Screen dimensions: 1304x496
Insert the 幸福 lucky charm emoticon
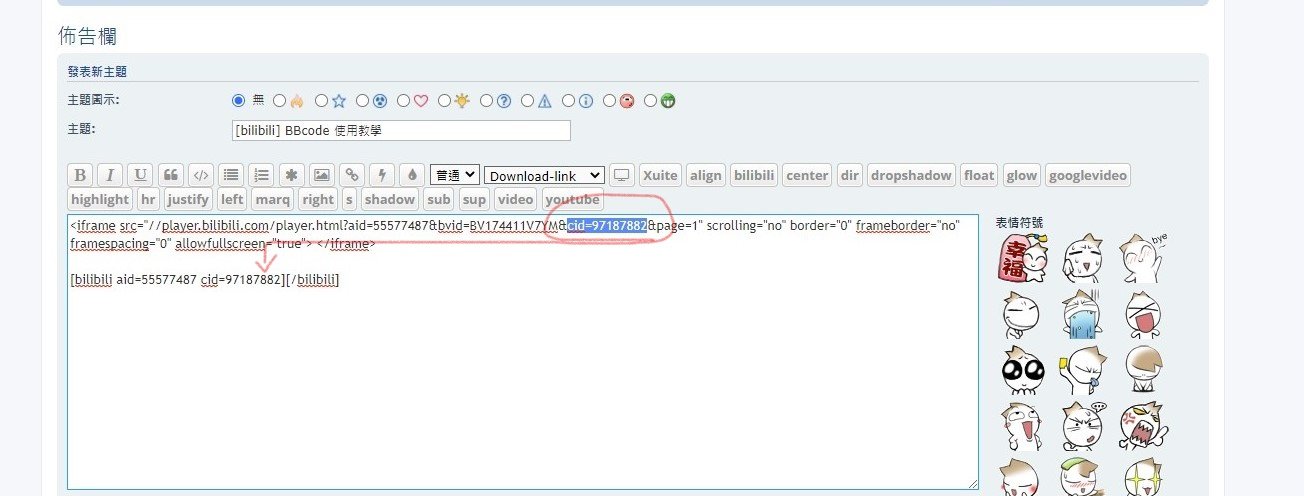1022,258
